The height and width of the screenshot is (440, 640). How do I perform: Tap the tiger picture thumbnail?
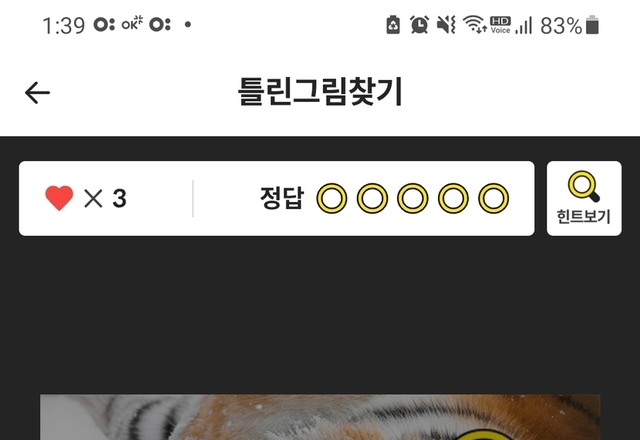[320, 417]
